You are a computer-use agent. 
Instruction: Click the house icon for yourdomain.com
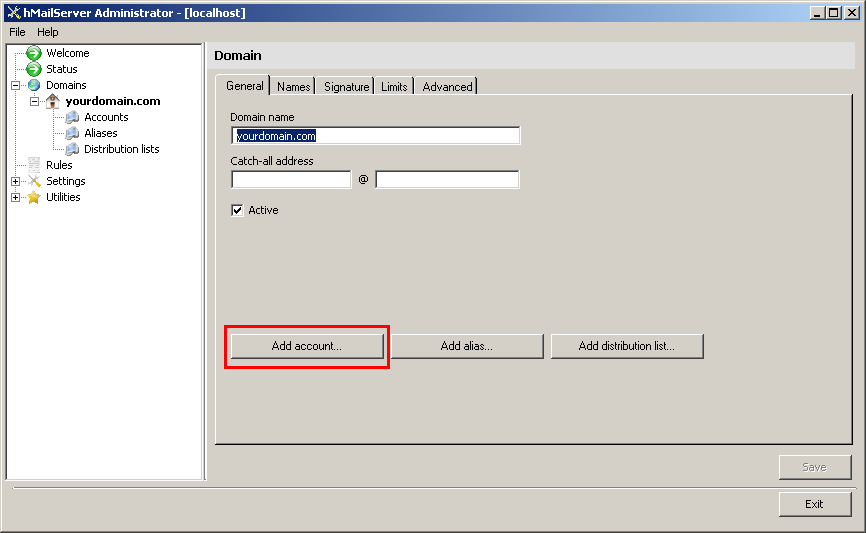point(52,101)
